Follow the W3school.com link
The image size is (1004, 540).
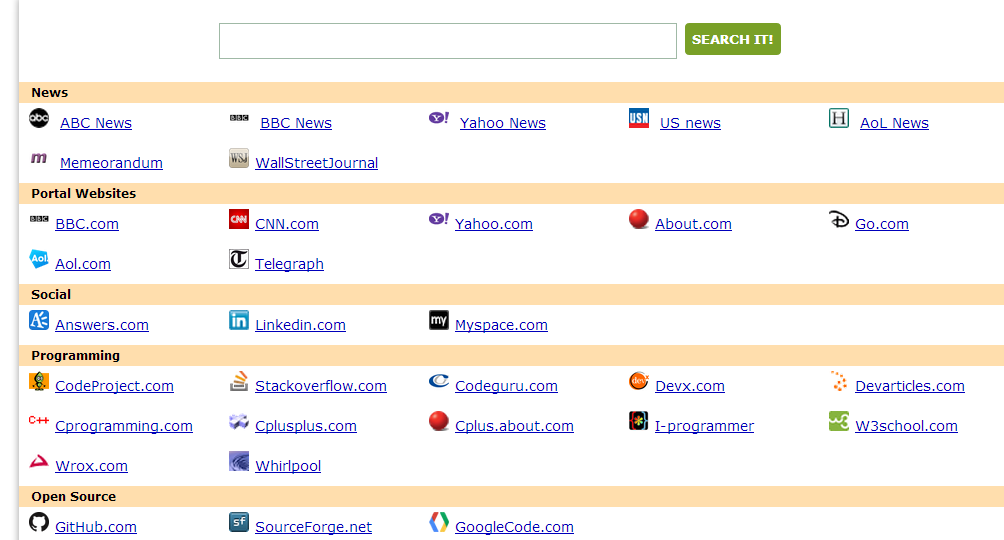pos(907,426)
